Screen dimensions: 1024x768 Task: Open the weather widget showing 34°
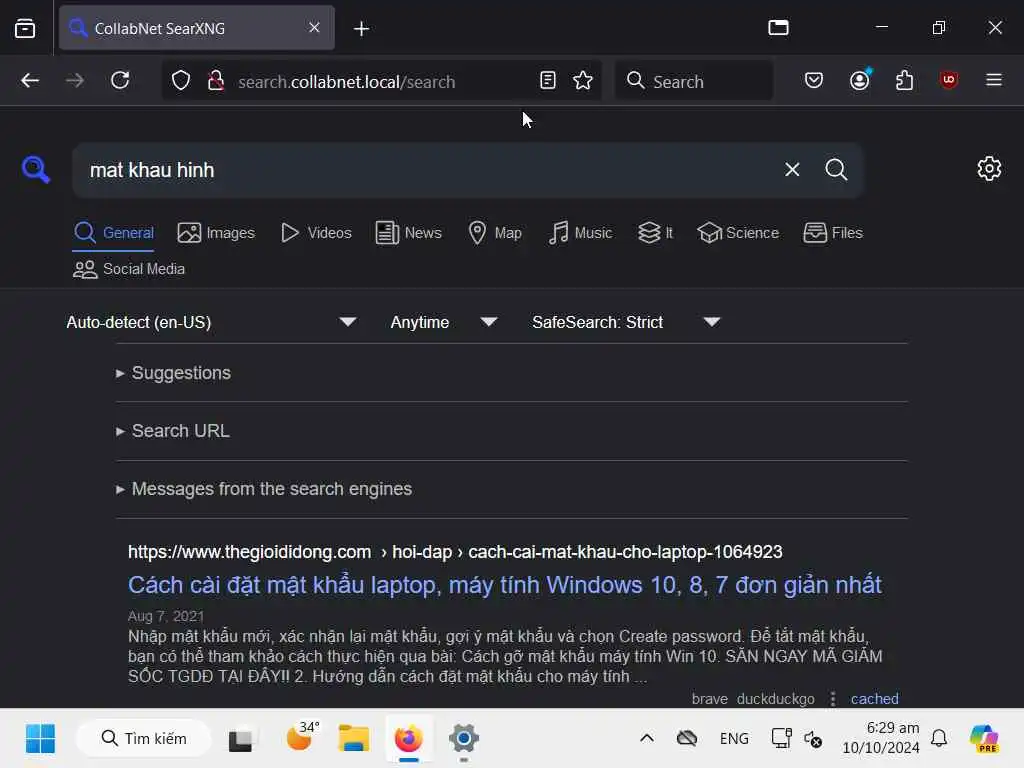pos(302,737)
